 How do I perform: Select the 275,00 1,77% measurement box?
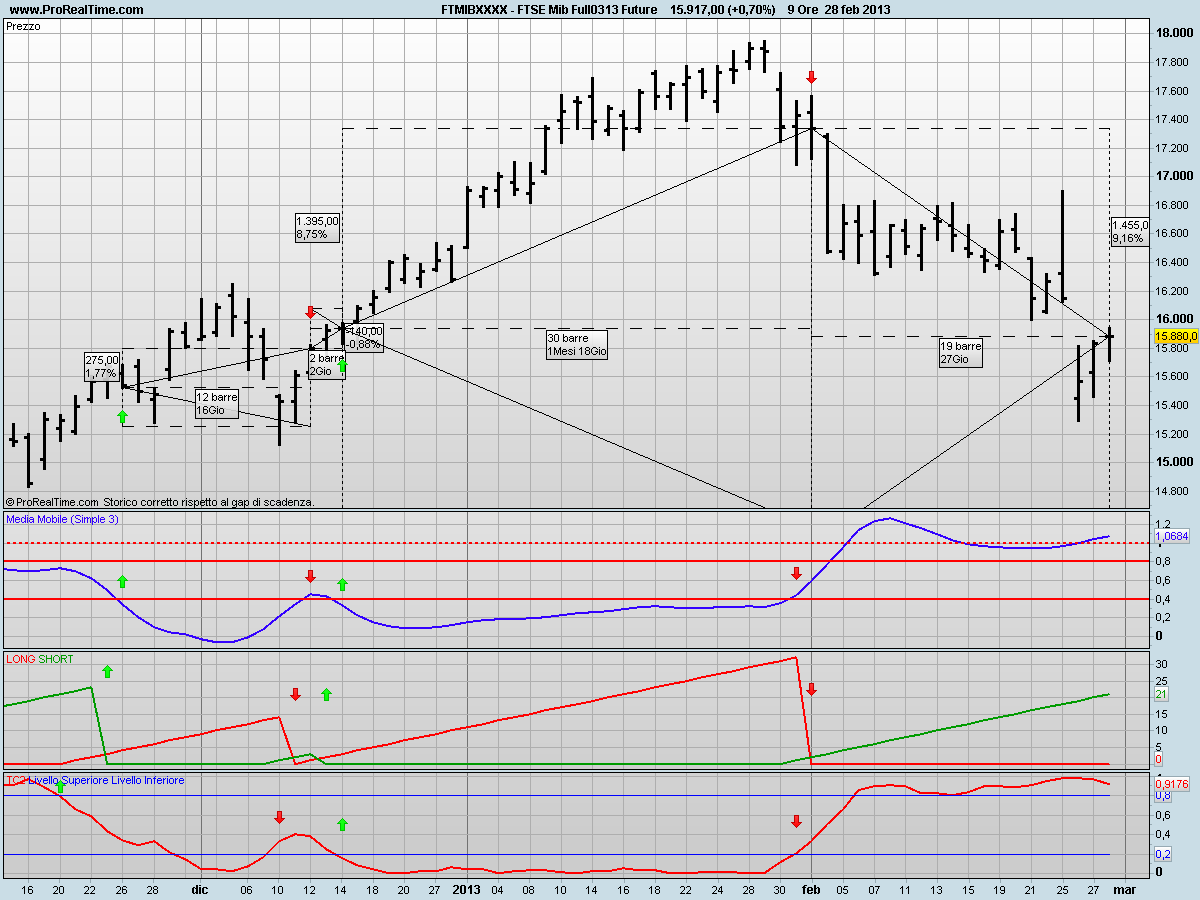102,367
